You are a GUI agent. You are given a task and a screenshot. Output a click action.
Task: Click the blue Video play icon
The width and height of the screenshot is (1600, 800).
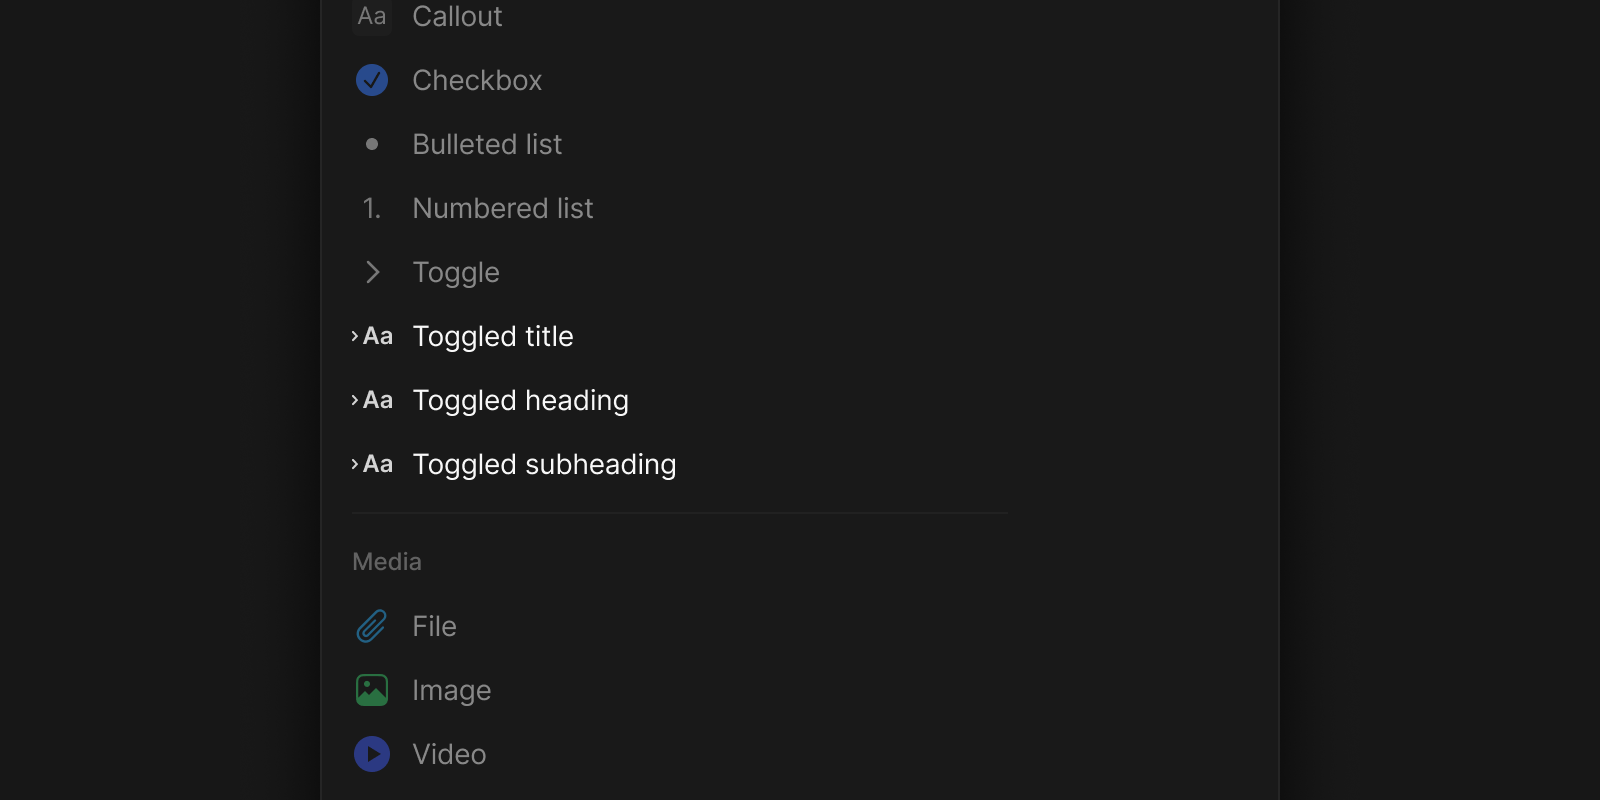[x=372, y=754]
